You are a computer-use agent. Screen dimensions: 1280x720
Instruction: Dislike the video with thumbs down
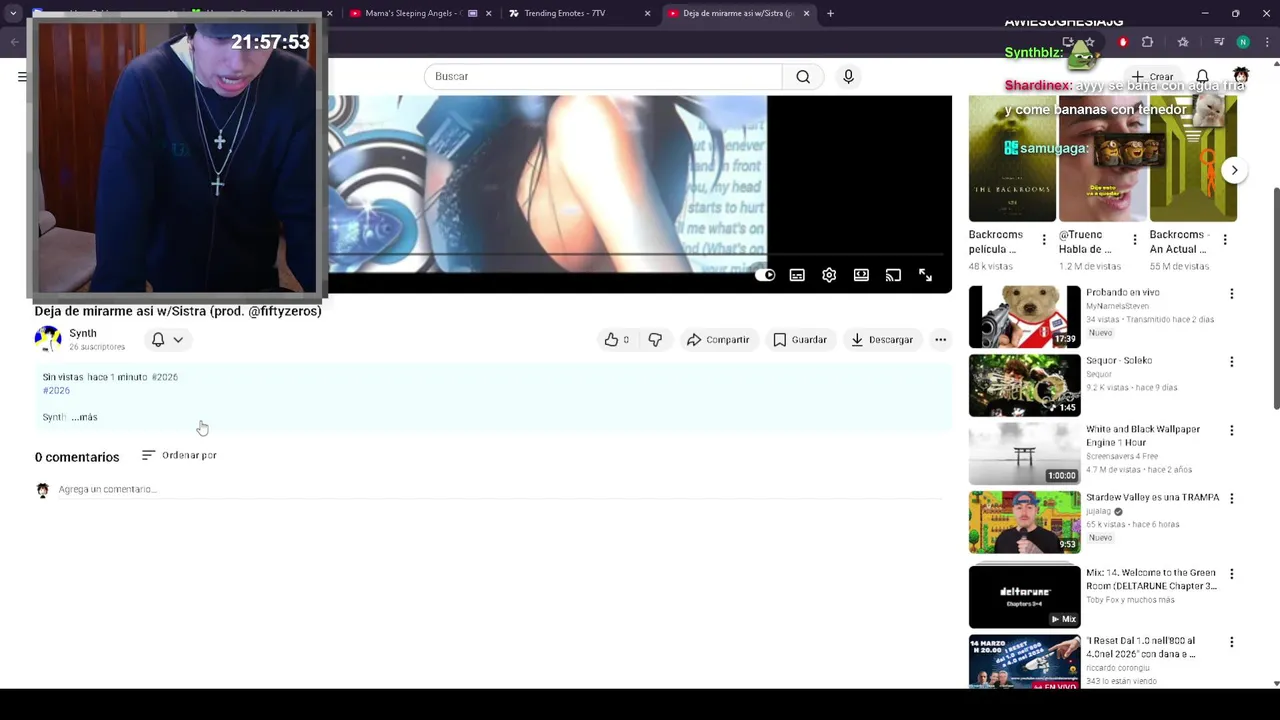pos(655,340)
